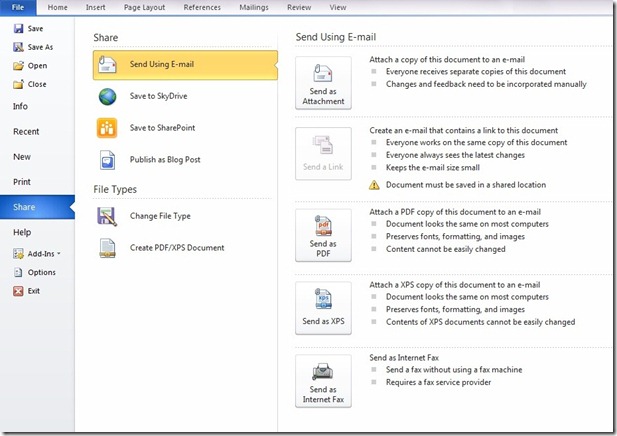The width and height of the screenshot is (617, 436).
Task: Click 'Keeps the e-mail size small' text
Action: (x=433, y=167)
